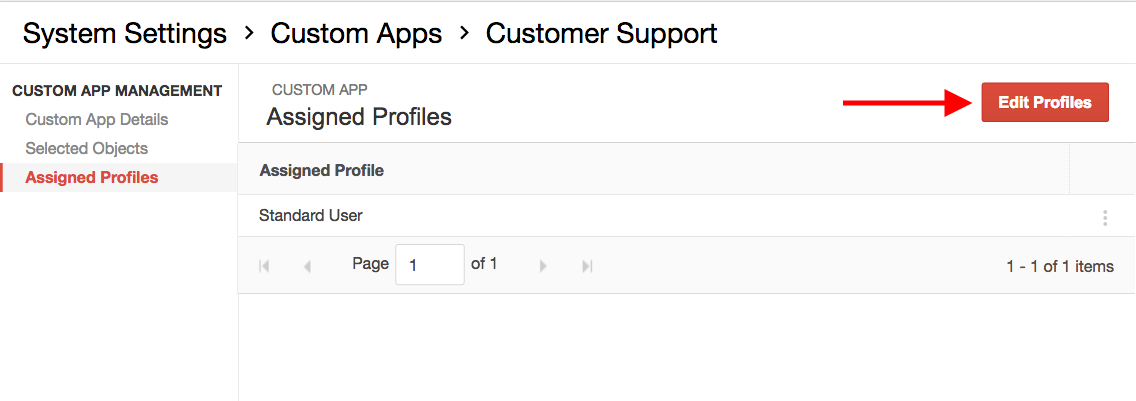Sort by the Assigned Profile column header
The height and width of the screenshot is (401, 1136).
pyautogui.click(x=322, y=171)
